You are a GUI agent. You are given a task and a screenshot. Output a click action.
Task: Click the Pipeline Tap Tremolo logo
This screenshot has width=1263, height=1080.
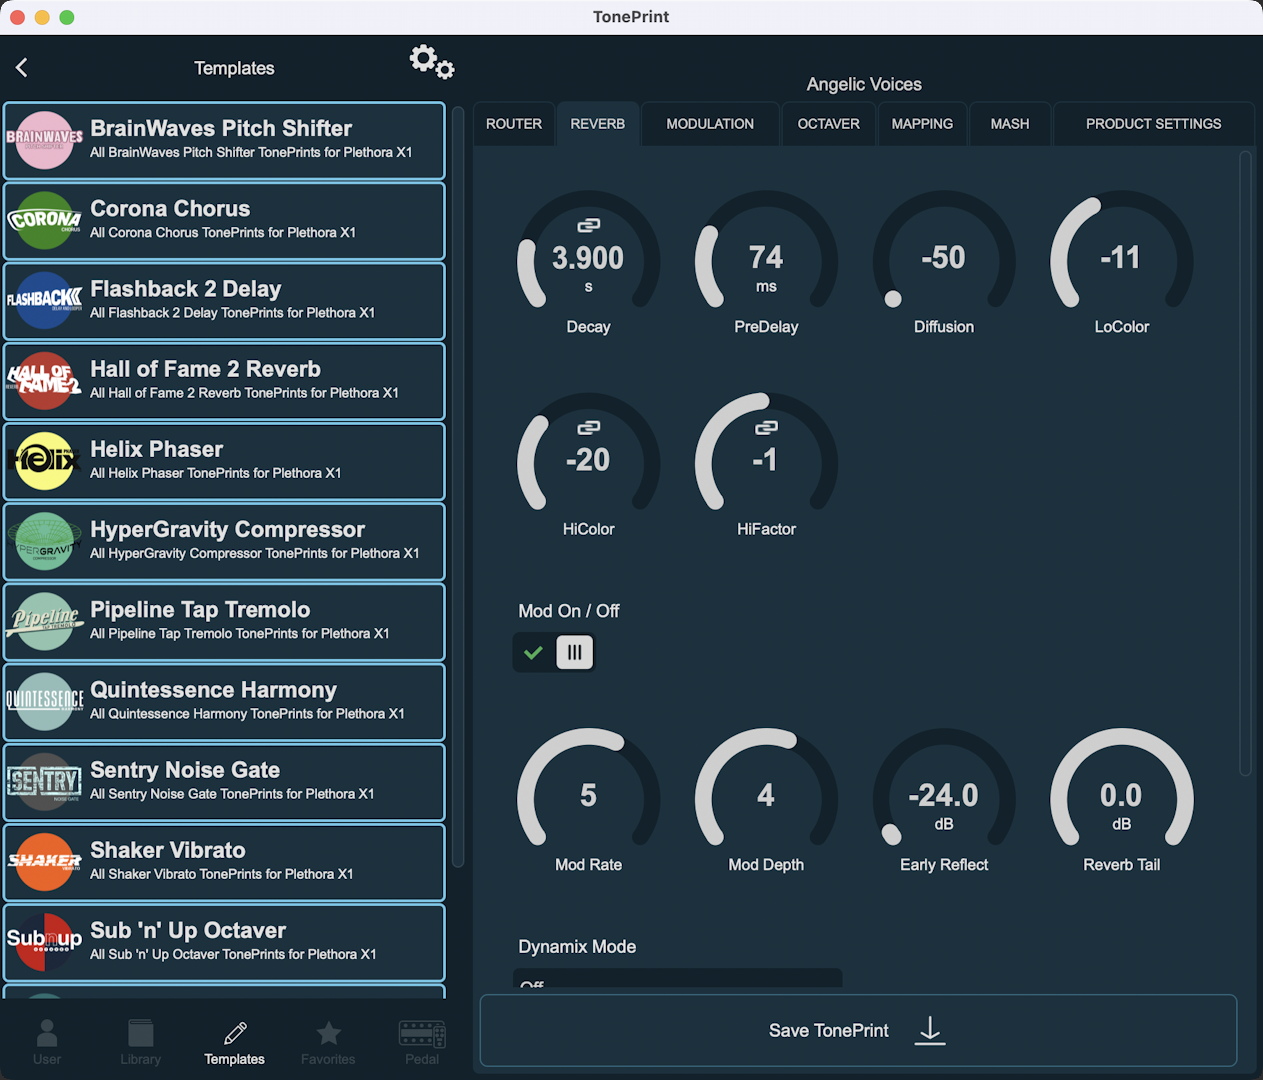(45, 621)
